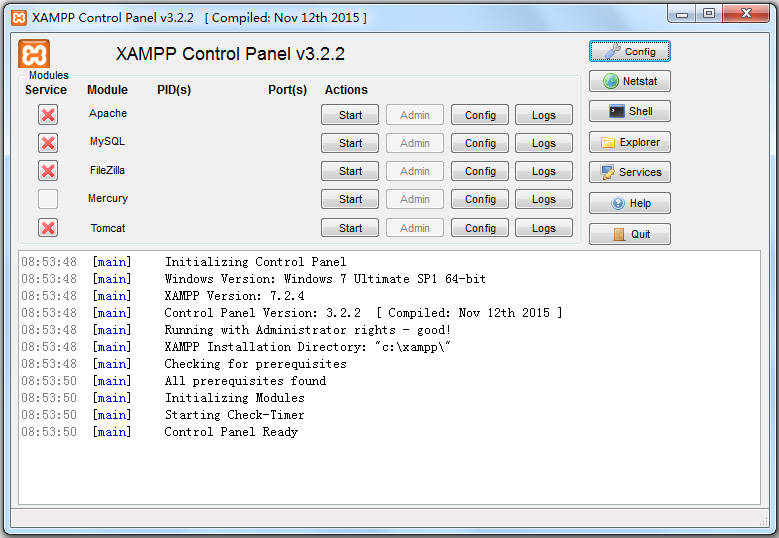Quit the XAMPP Control Panel
Screen dimensions: 779x538
click(x=629, y=234)
